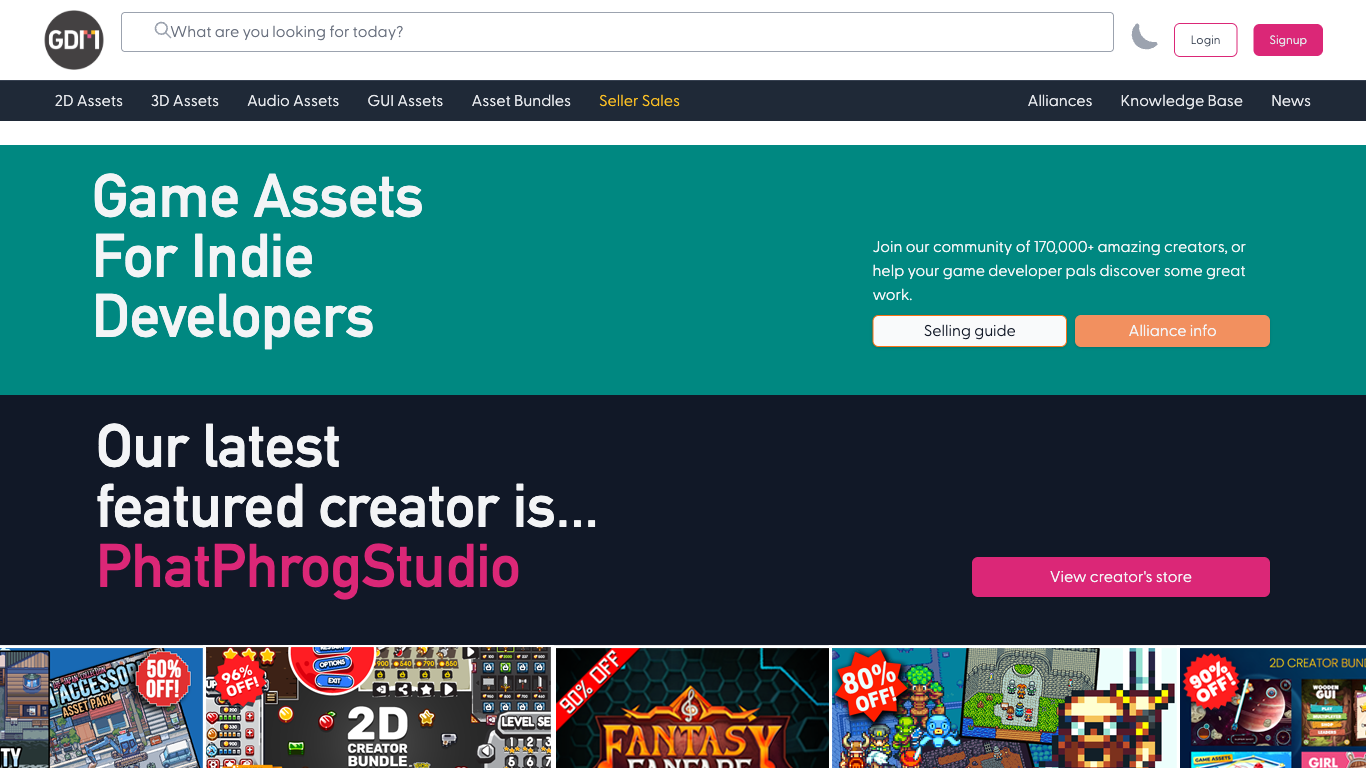Open the Fantasy Fanfare thumbnail

(692, 708)
